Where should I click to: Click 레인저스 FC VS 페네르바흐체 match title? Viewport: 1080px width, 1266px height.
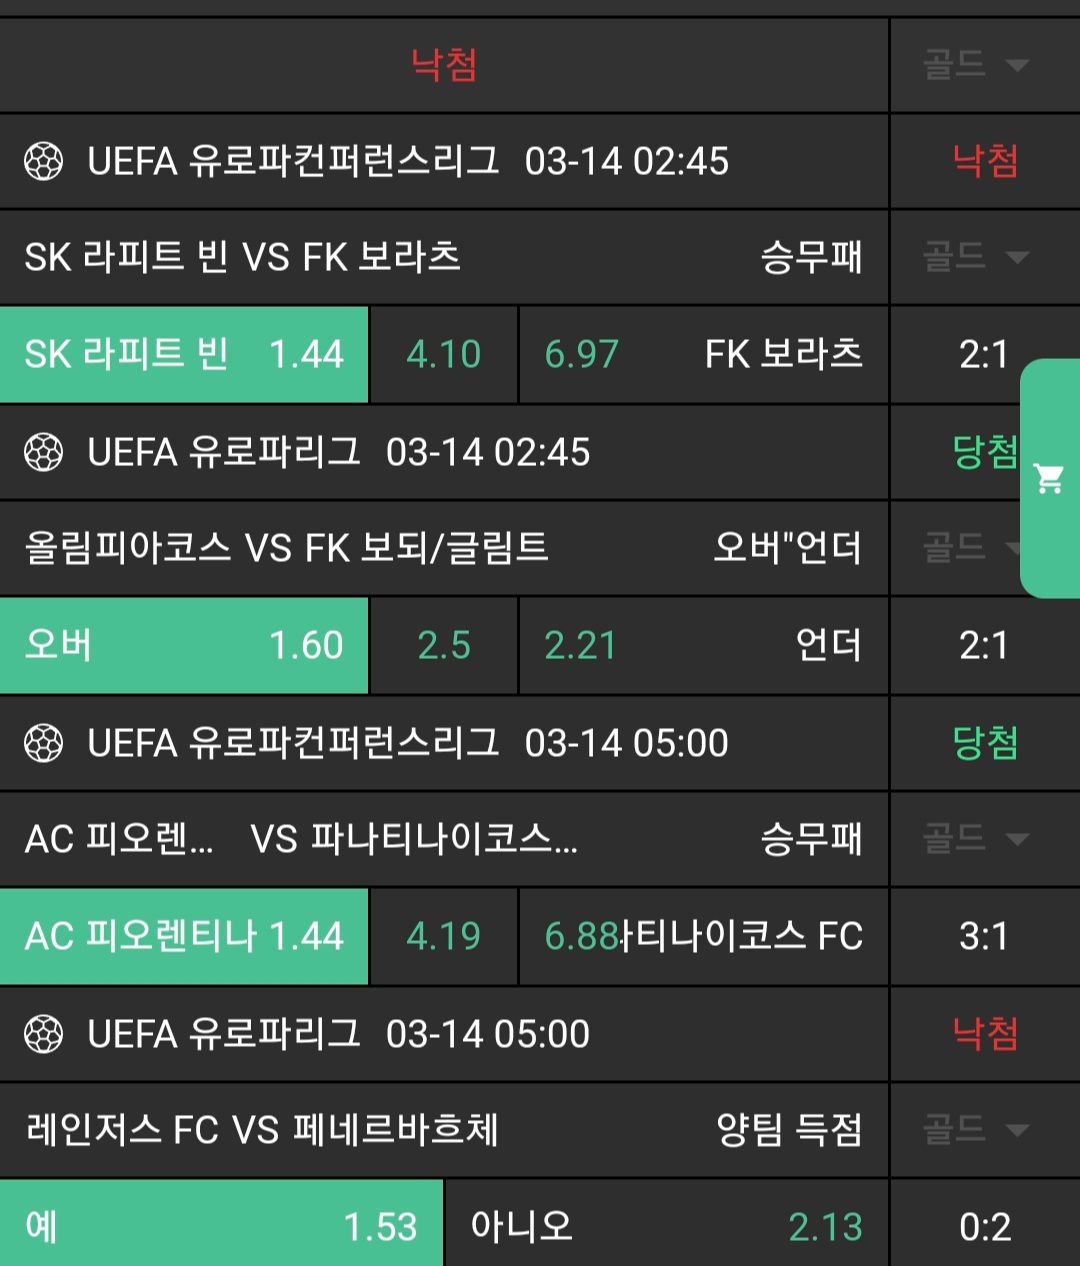point(262,1130)
